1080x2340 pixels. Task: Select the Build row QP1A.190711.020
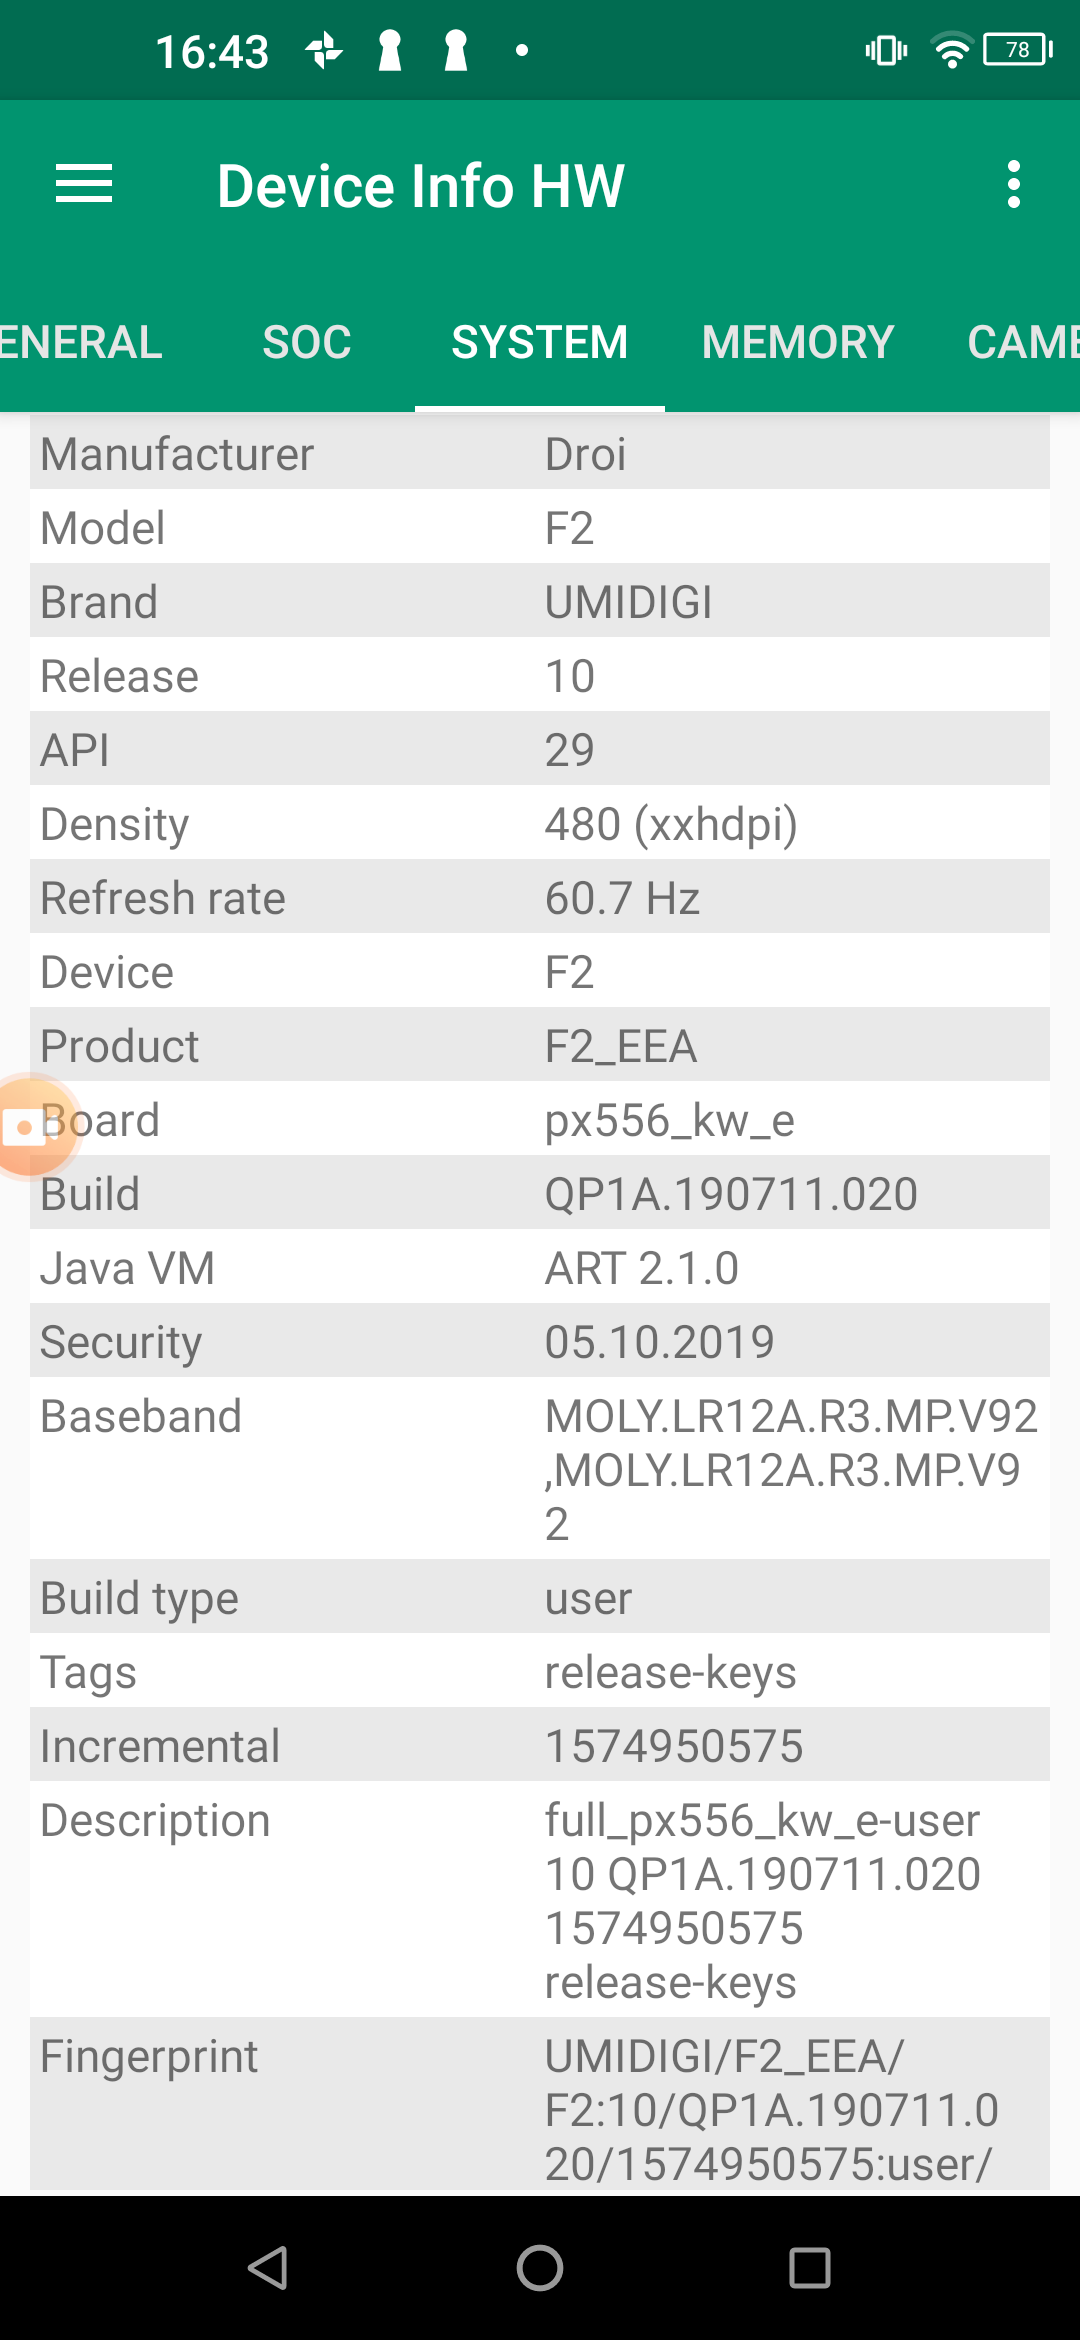pyautogui.click(x=540, y=1194)
